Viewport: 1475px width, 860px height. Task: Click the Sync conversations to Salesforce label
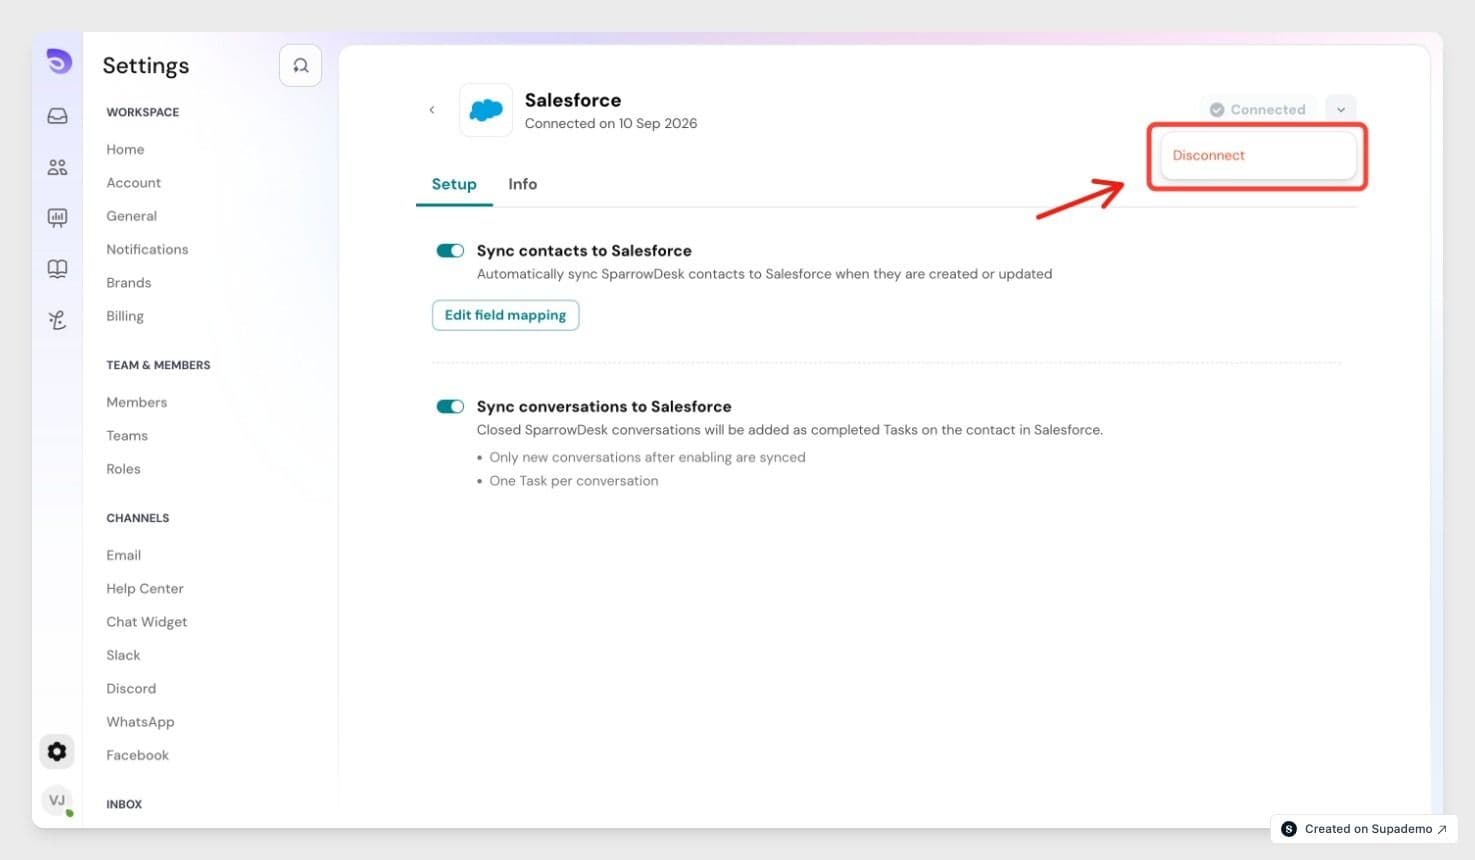[604, 407]
